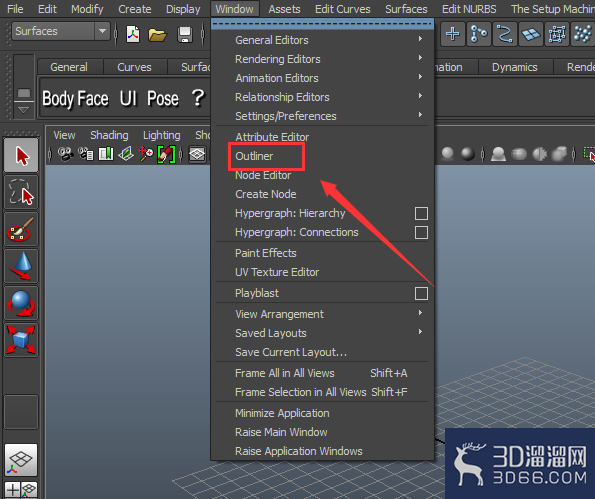
Task: Choose Node Editor from the menu
Action: [263, 175]
